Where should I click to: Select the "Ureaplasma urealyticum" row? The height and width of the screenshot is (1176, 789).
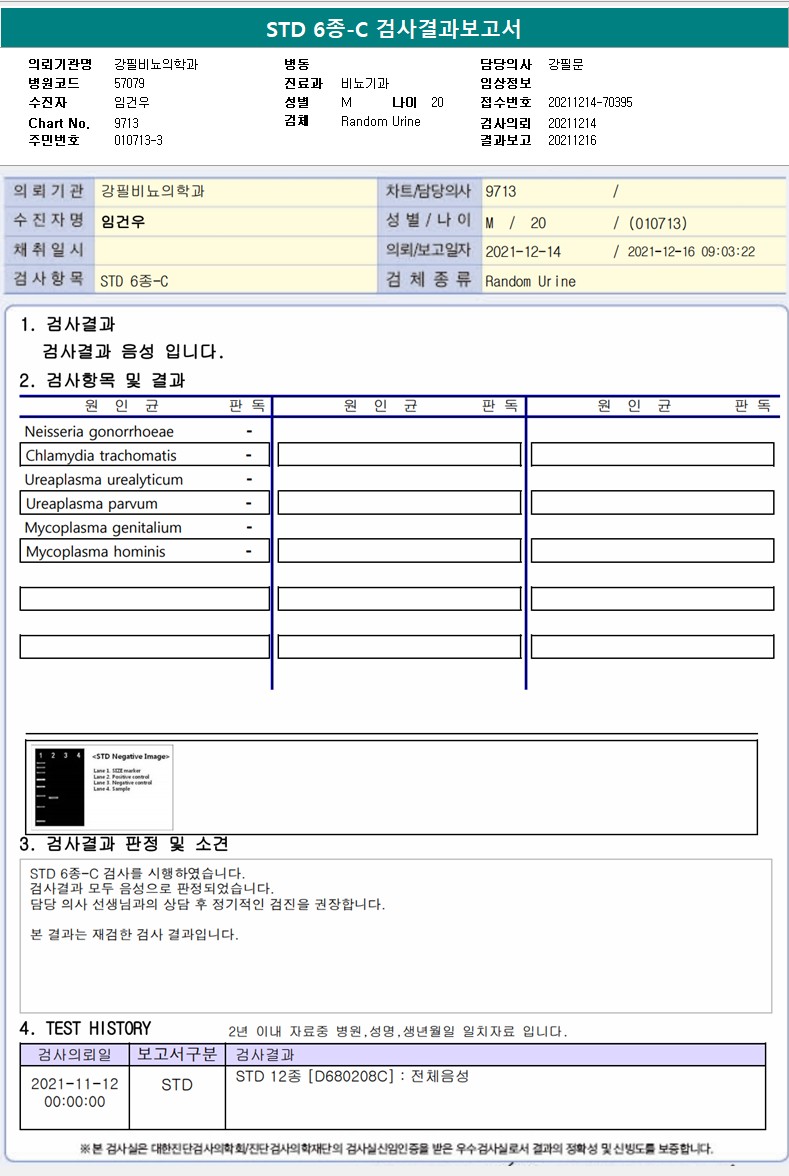pos(145,479)
